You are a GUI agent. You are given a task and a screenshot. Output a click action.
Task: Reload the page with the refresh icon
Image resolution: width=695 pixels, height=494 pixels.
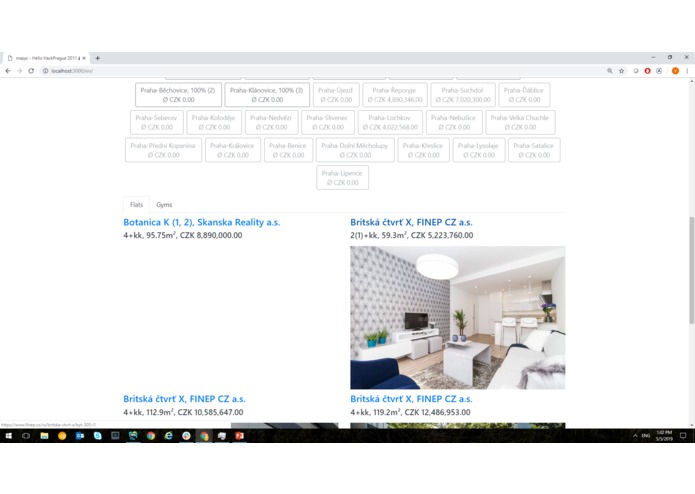click(x=31, y=71)
